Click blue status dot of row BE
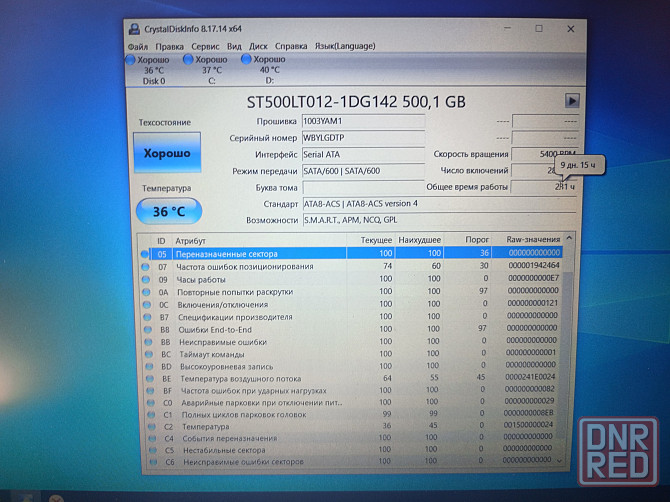Image resolution: width=670 pixels, height=502 pixels. click(150, 379)
